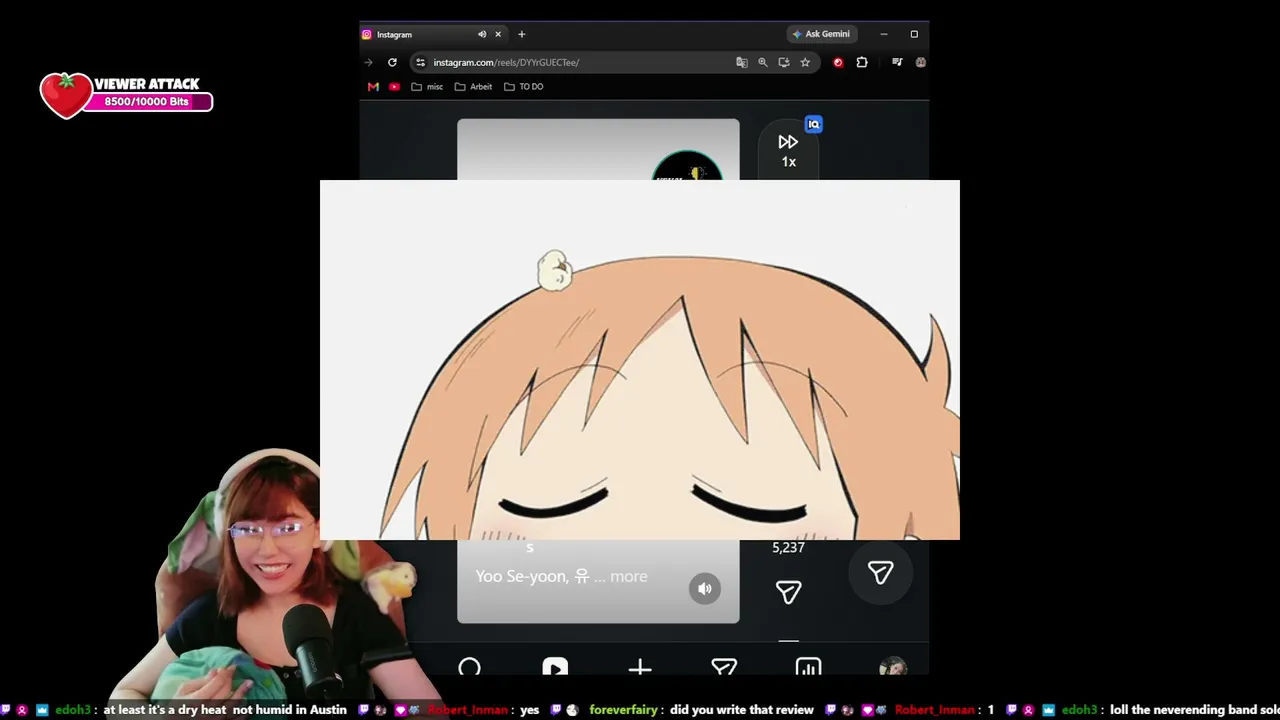Click 'not humid in Austin' chat text
This screenshot has height=720, width=1280.
tap(290, 710)
